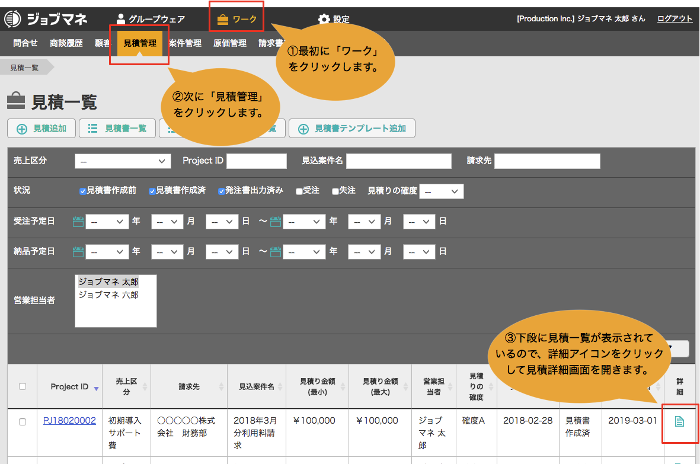
Task: Sort by the Project ID column
Action: pyautogui.click(x=70, y=386)
